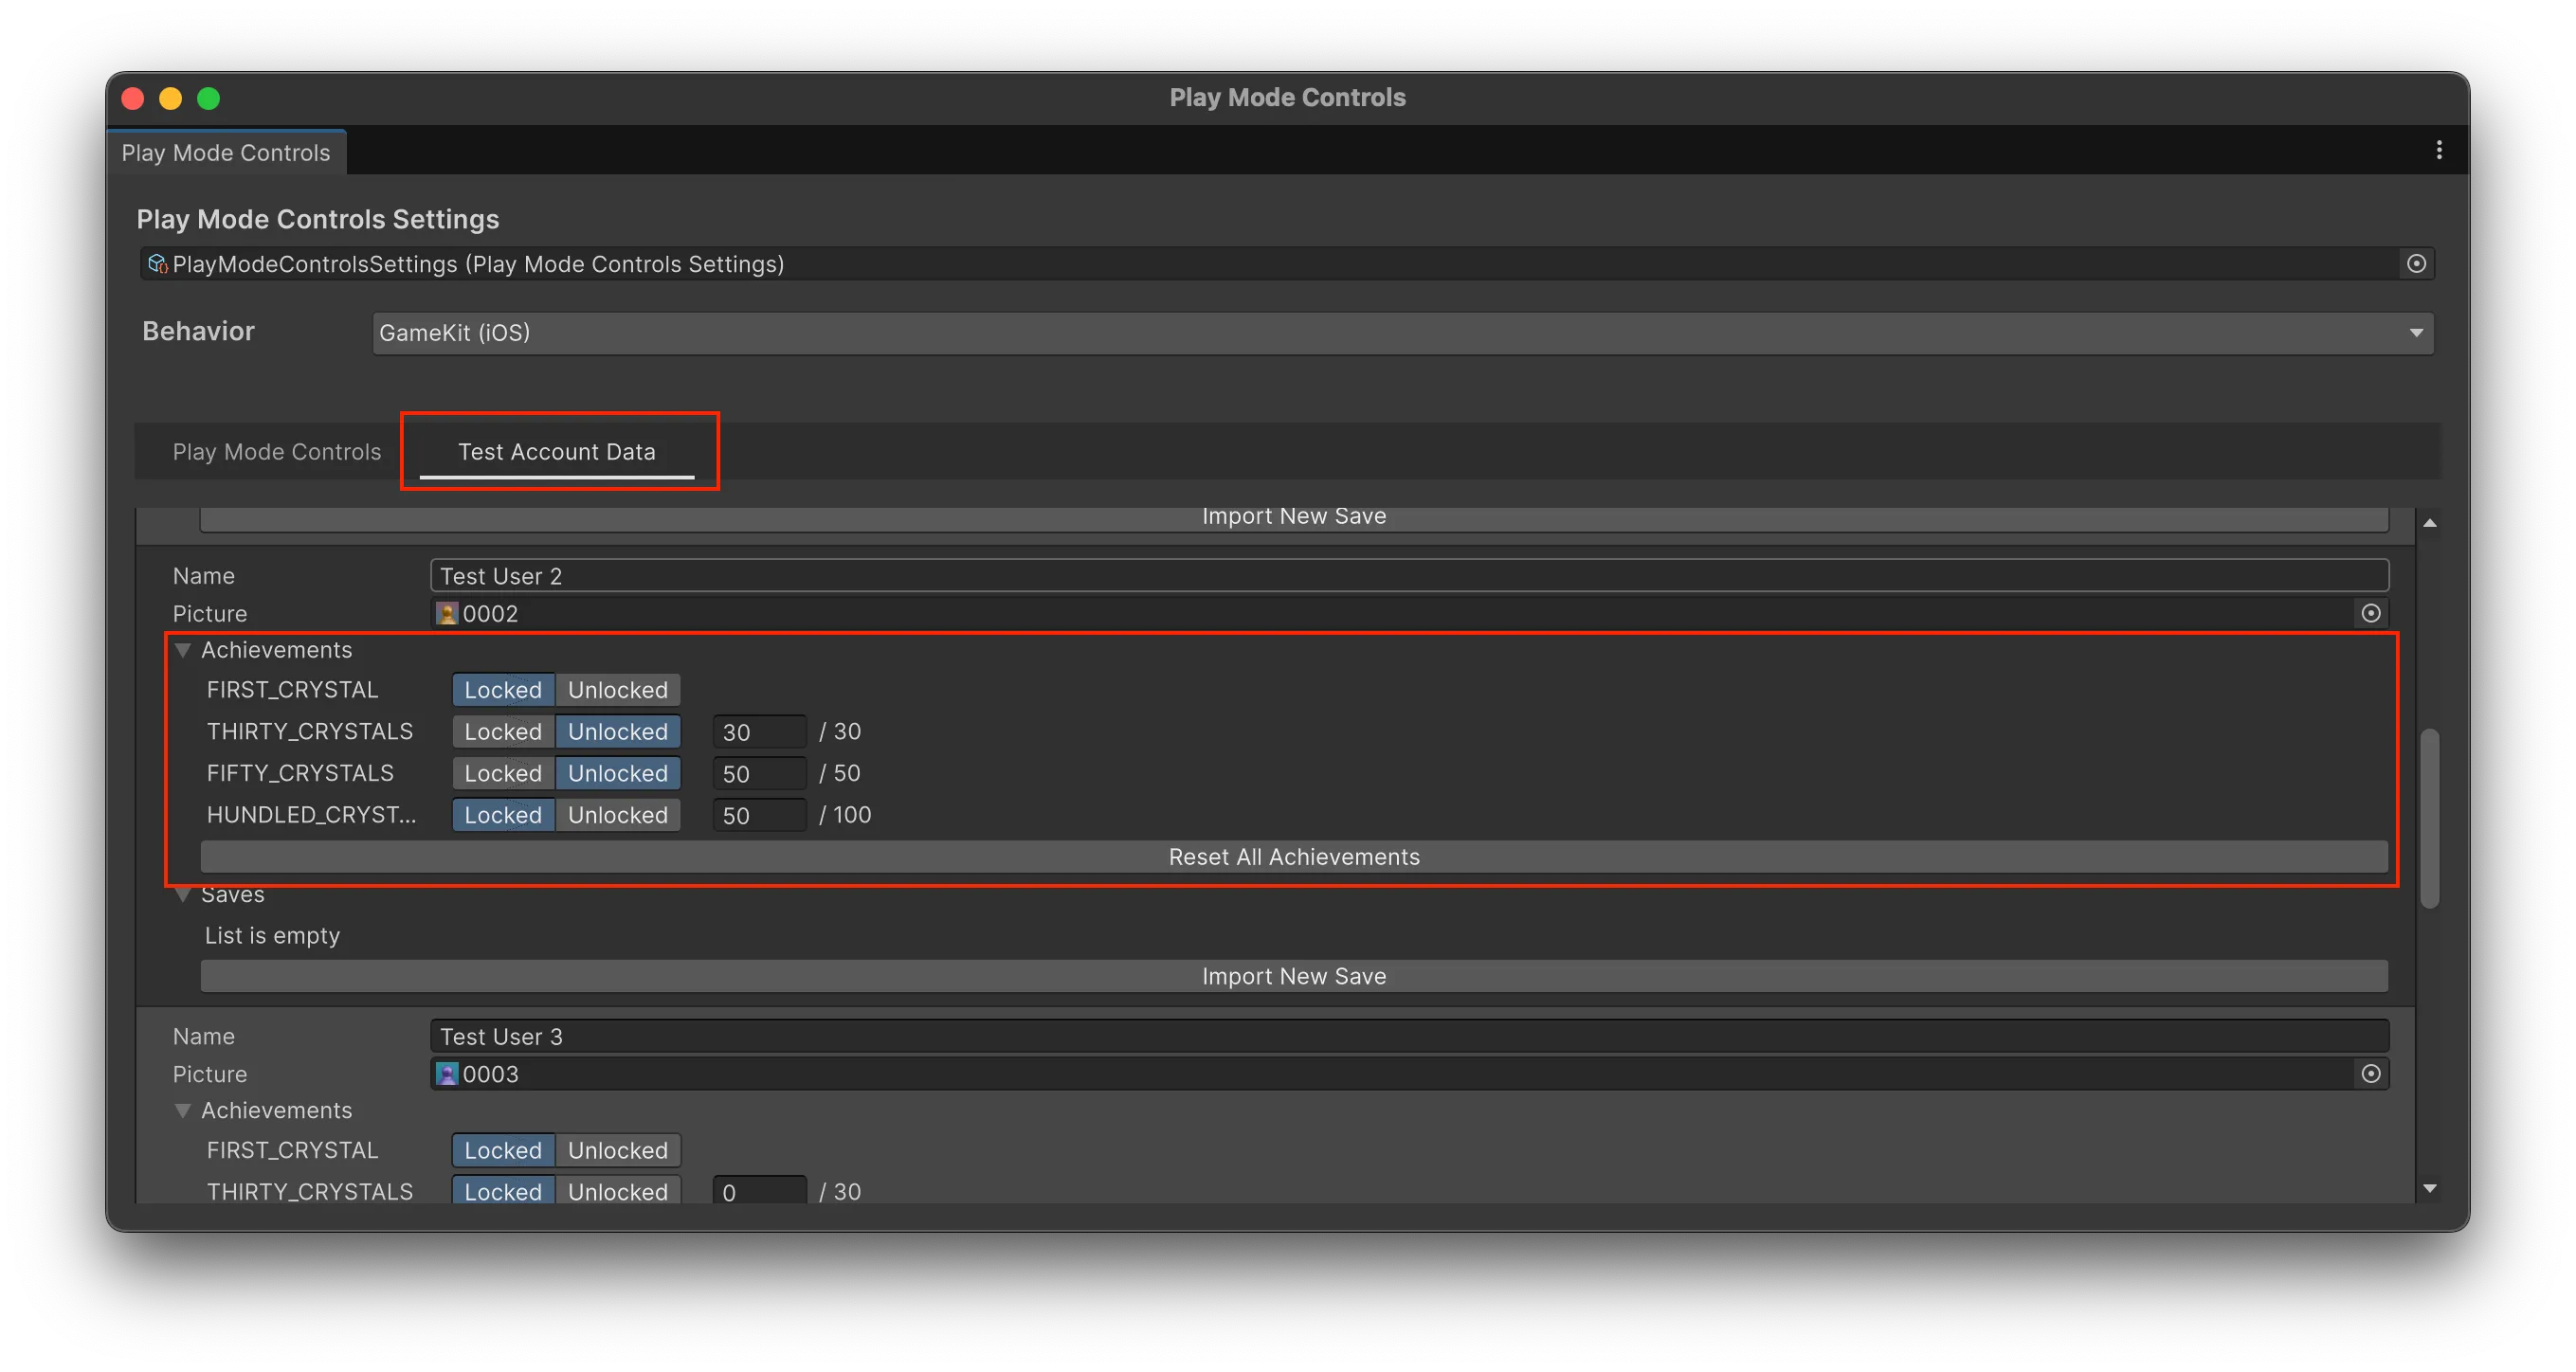Click the scroll up arrow
This screenshot has height=1372, width=2576.
point(2429,523)
